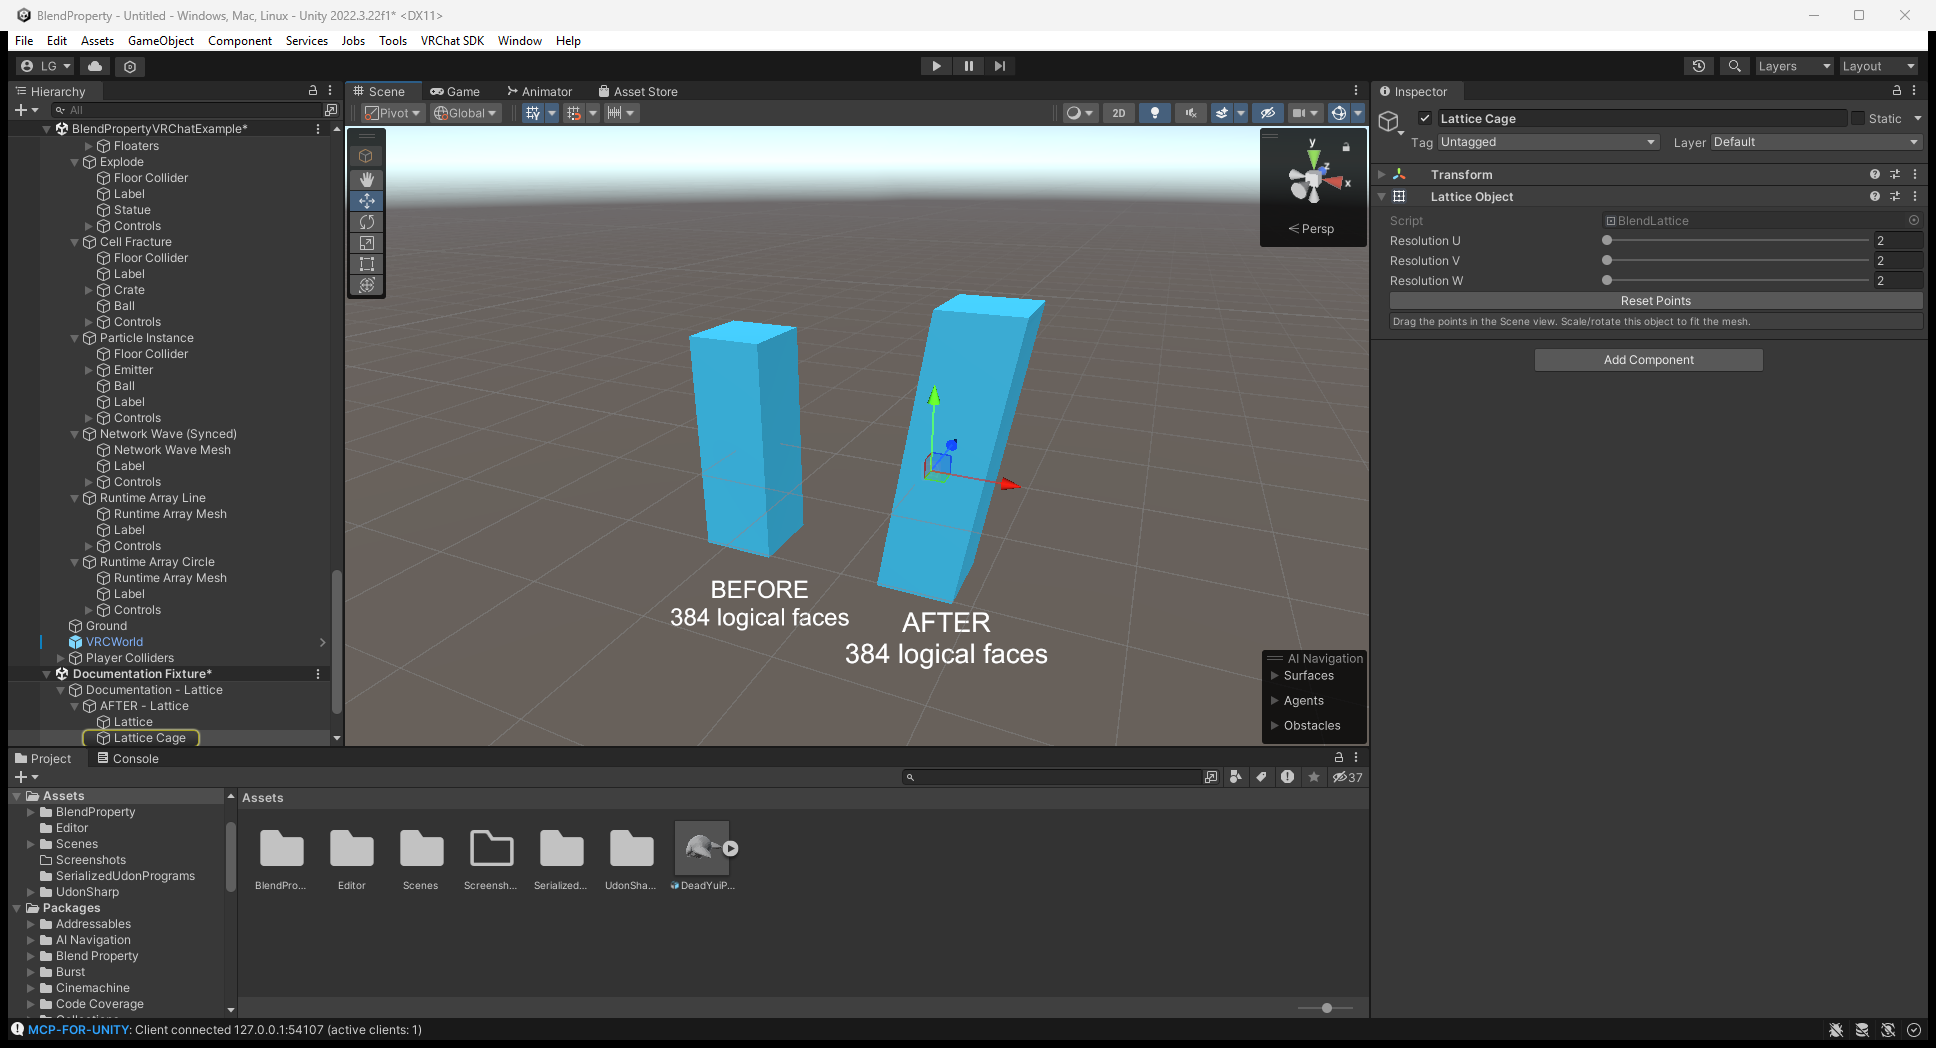Open the Layout dropdown in toolbar
The width and height of the screenshot is (1936, 1048).
(1879, 66)
